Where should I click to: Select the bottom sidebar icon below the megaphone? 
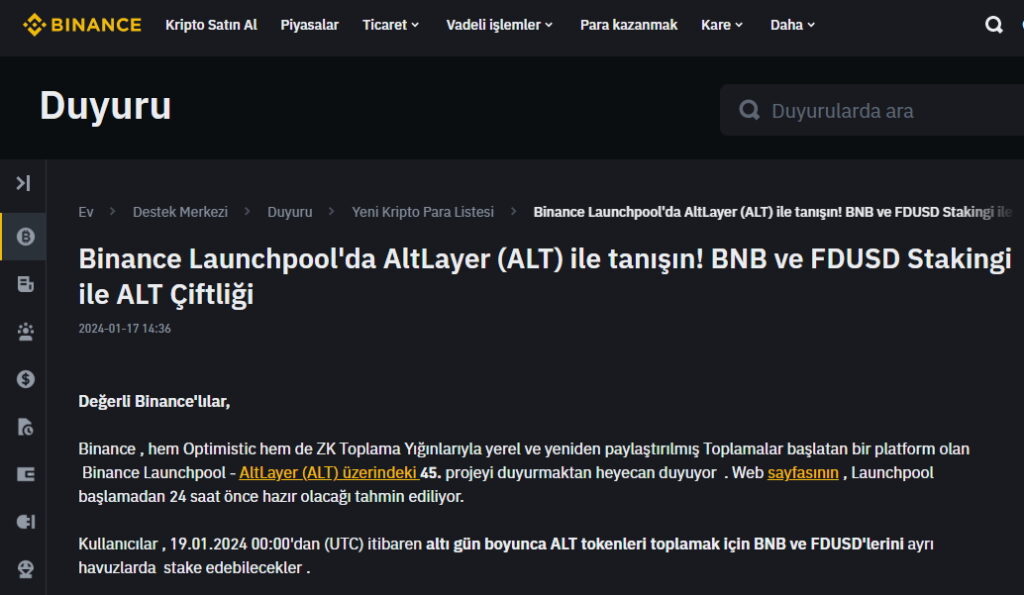coord(25,569)
